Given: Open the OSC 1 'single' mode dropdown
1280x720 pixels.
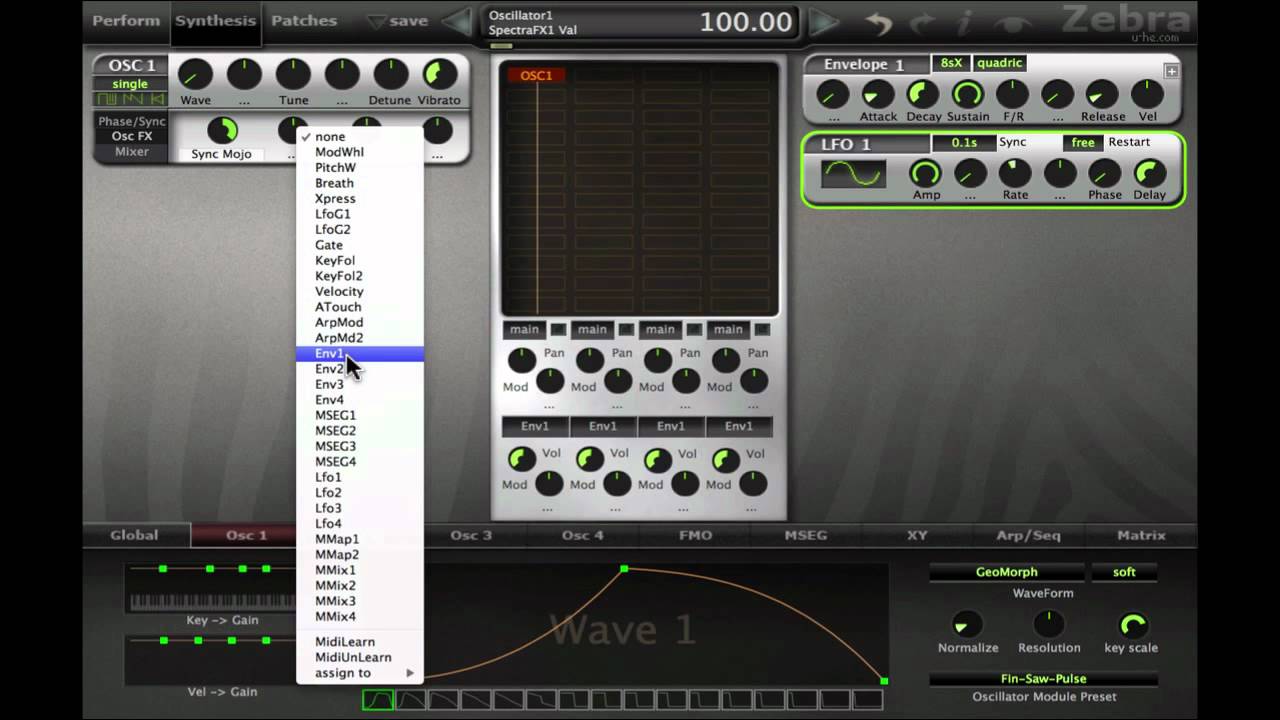Looking at the screenshot, I should pos(130,84).
